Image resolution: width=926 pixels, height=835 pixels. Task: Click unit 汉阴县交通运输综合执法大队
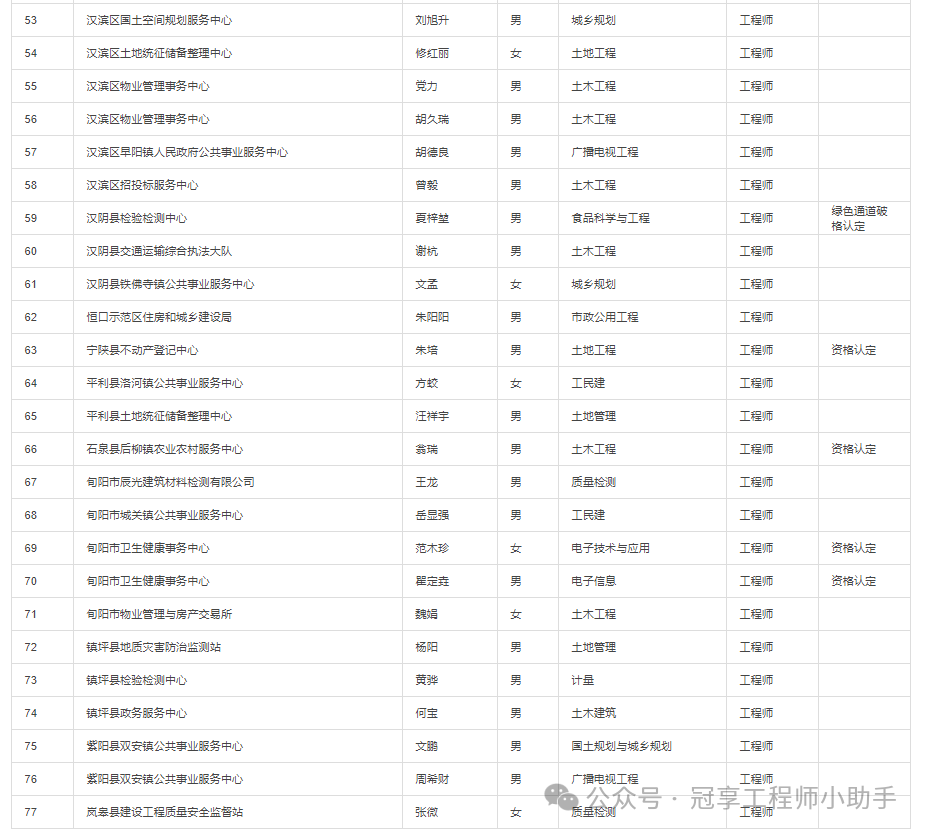tap(159, 252)
